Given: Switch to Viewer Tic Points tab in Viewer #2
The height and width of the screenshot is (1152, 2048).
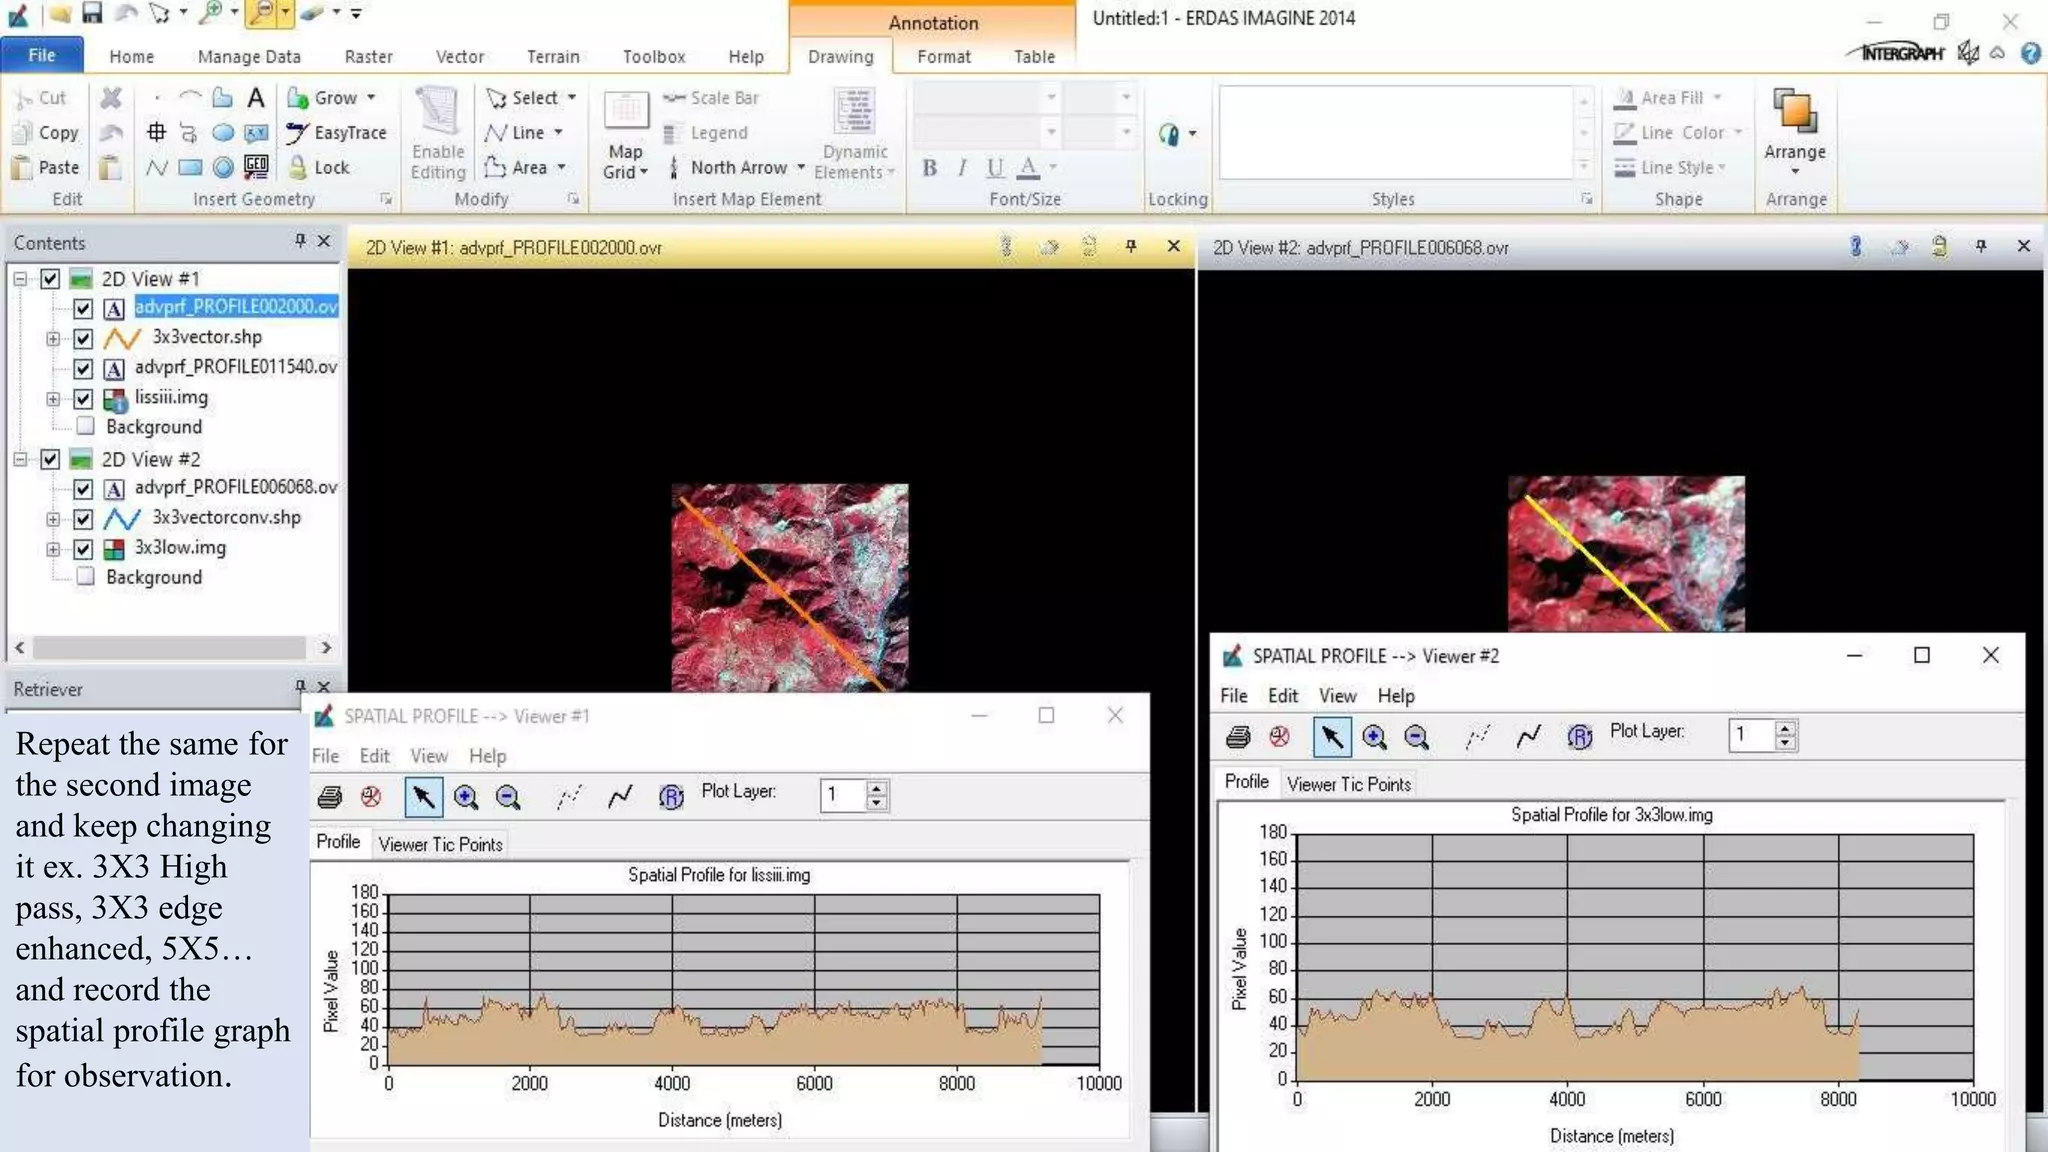Looking at the screenshot, I should (1348, 785).
